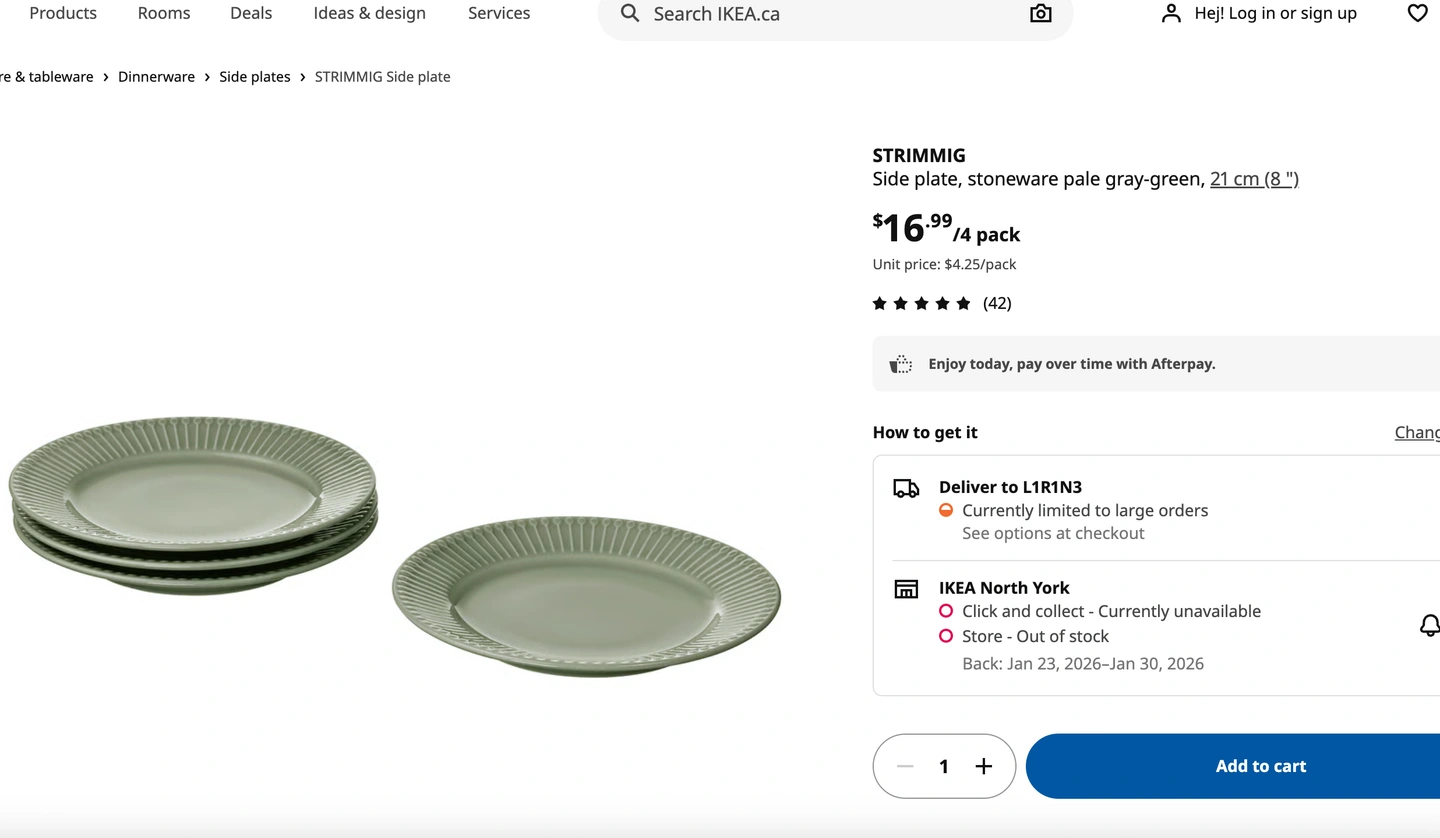The width and height of the screenshot is (1440, 838).
Task: Click the profile account icon
Action: 1171,13
